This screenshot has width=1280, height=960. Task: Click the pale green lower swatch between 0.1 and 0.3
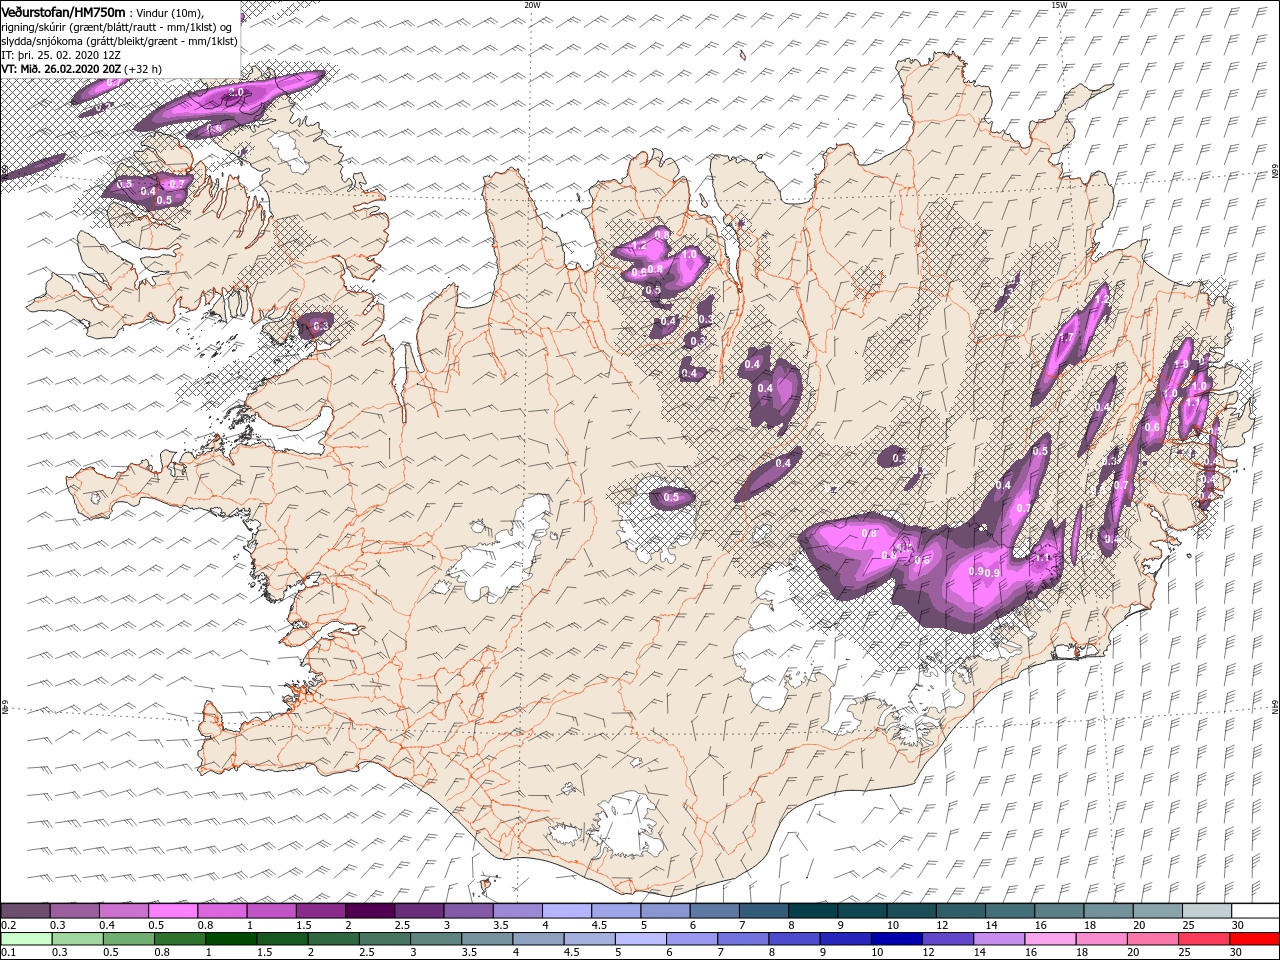26,939
